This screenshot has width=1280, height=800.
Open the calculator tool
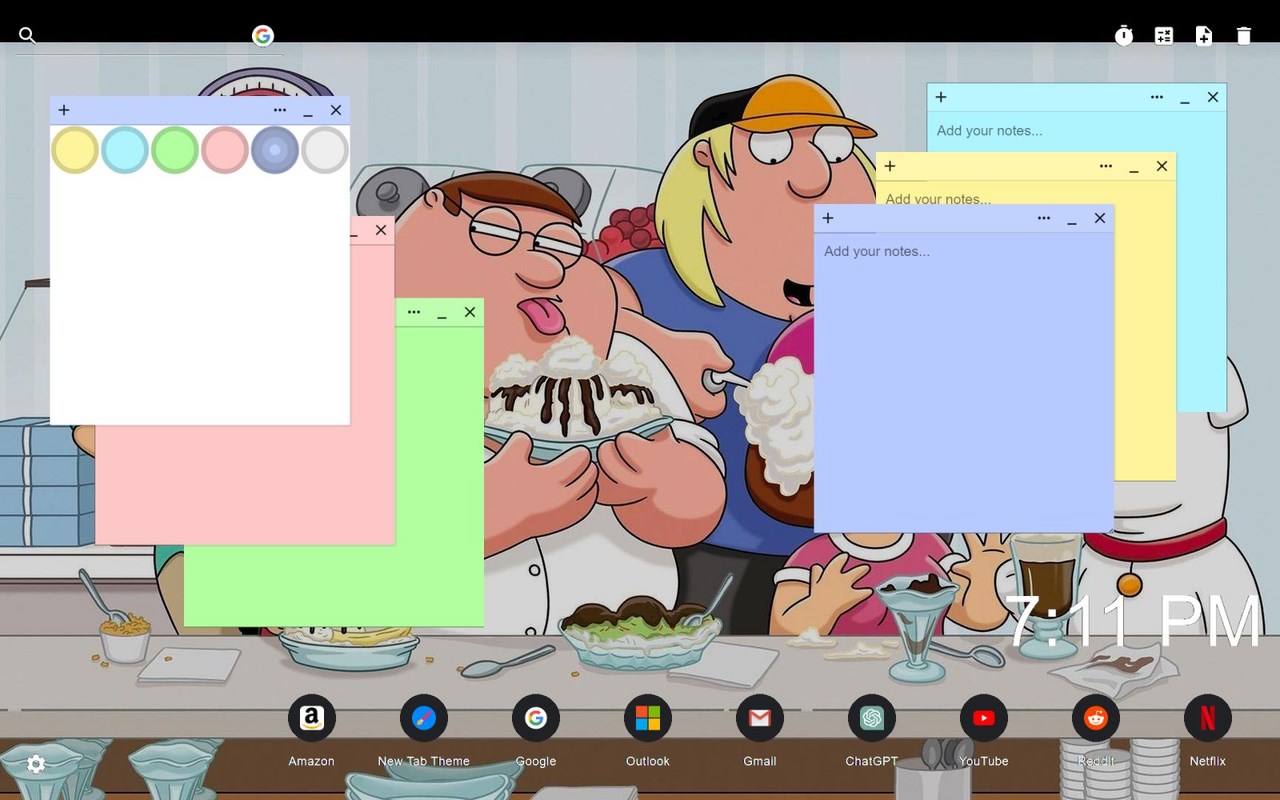[x=1164, y=36]
